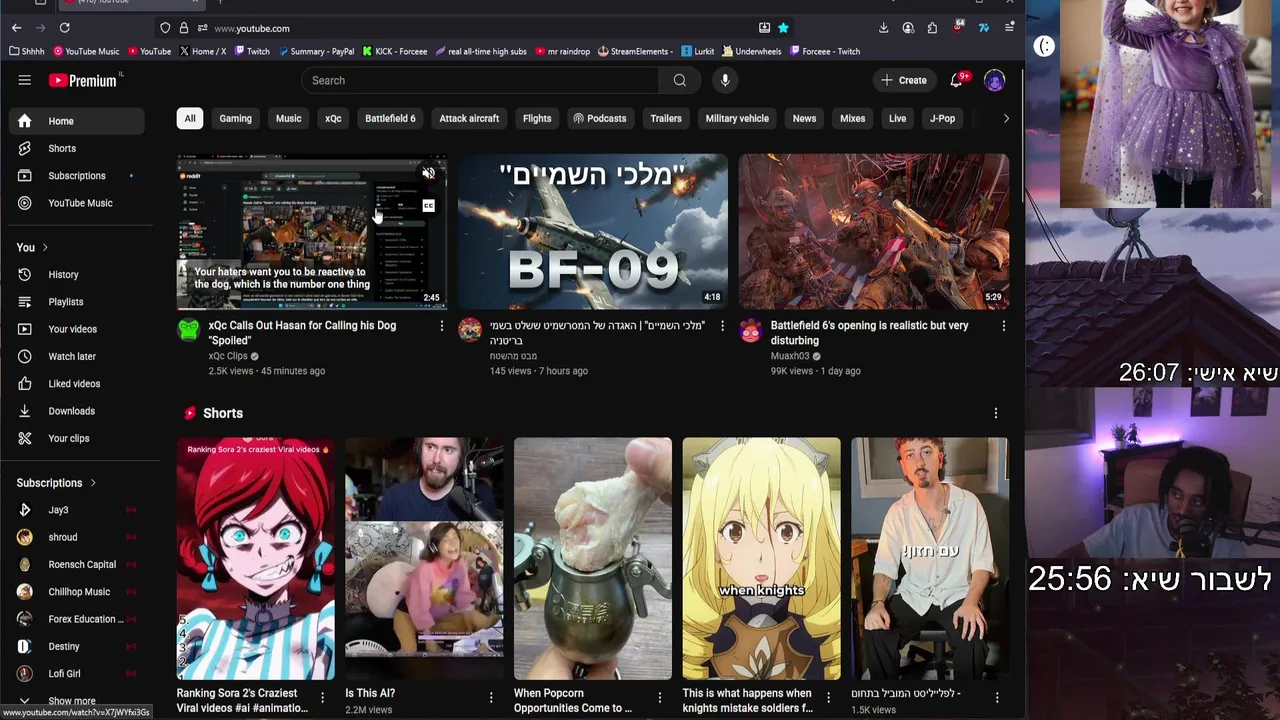This screenshot has height=720, width=1280.
Task: Open Playlists in the sidebar
Action: pyautogui.click(x=77, y=302)
